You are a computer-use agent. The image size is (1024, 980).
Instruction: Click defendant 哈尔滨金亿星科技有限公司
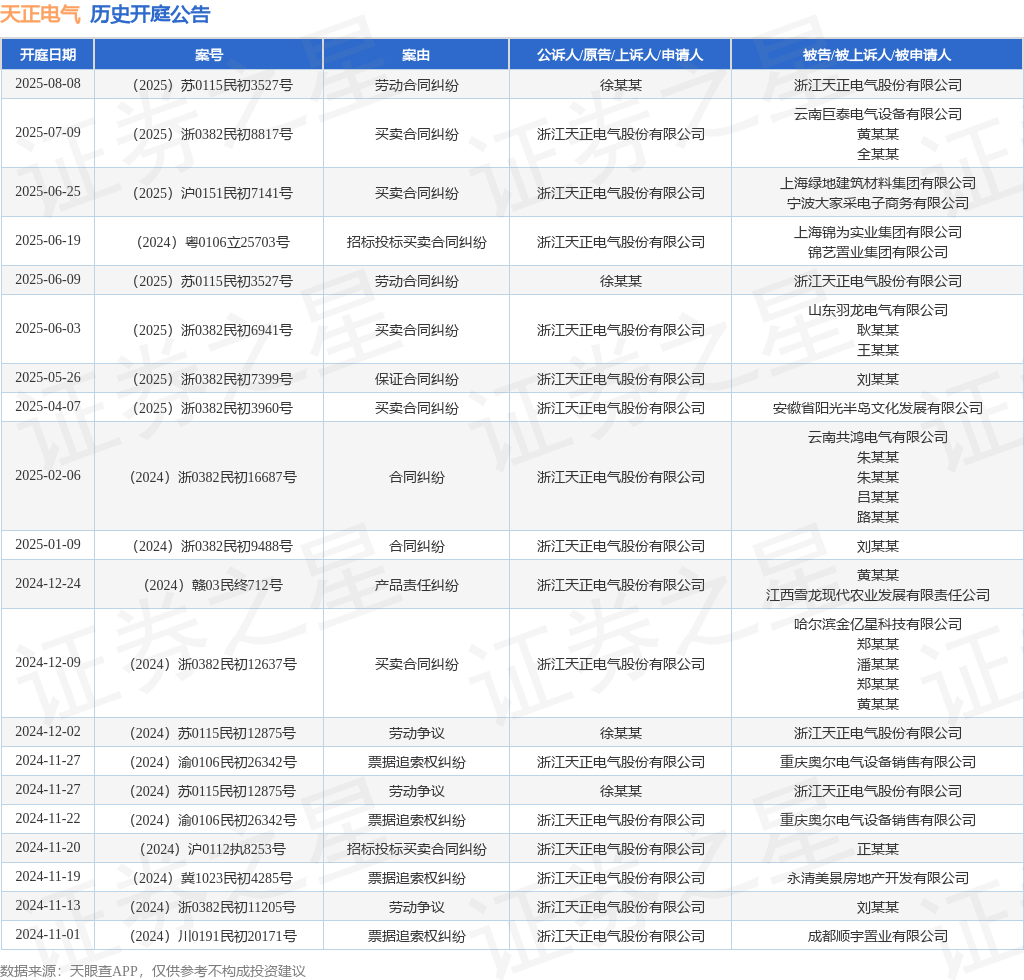(877, 625)
